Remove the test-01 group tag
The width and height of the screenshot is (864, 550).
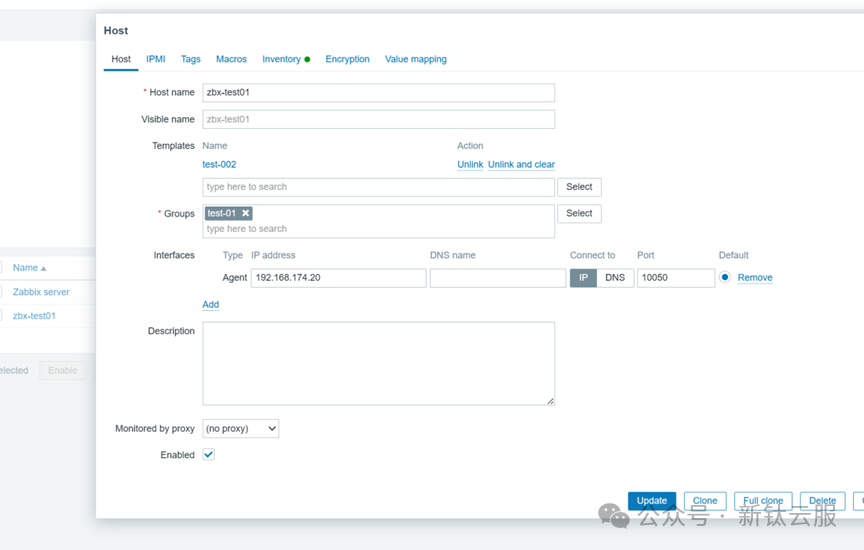(246, 213)
